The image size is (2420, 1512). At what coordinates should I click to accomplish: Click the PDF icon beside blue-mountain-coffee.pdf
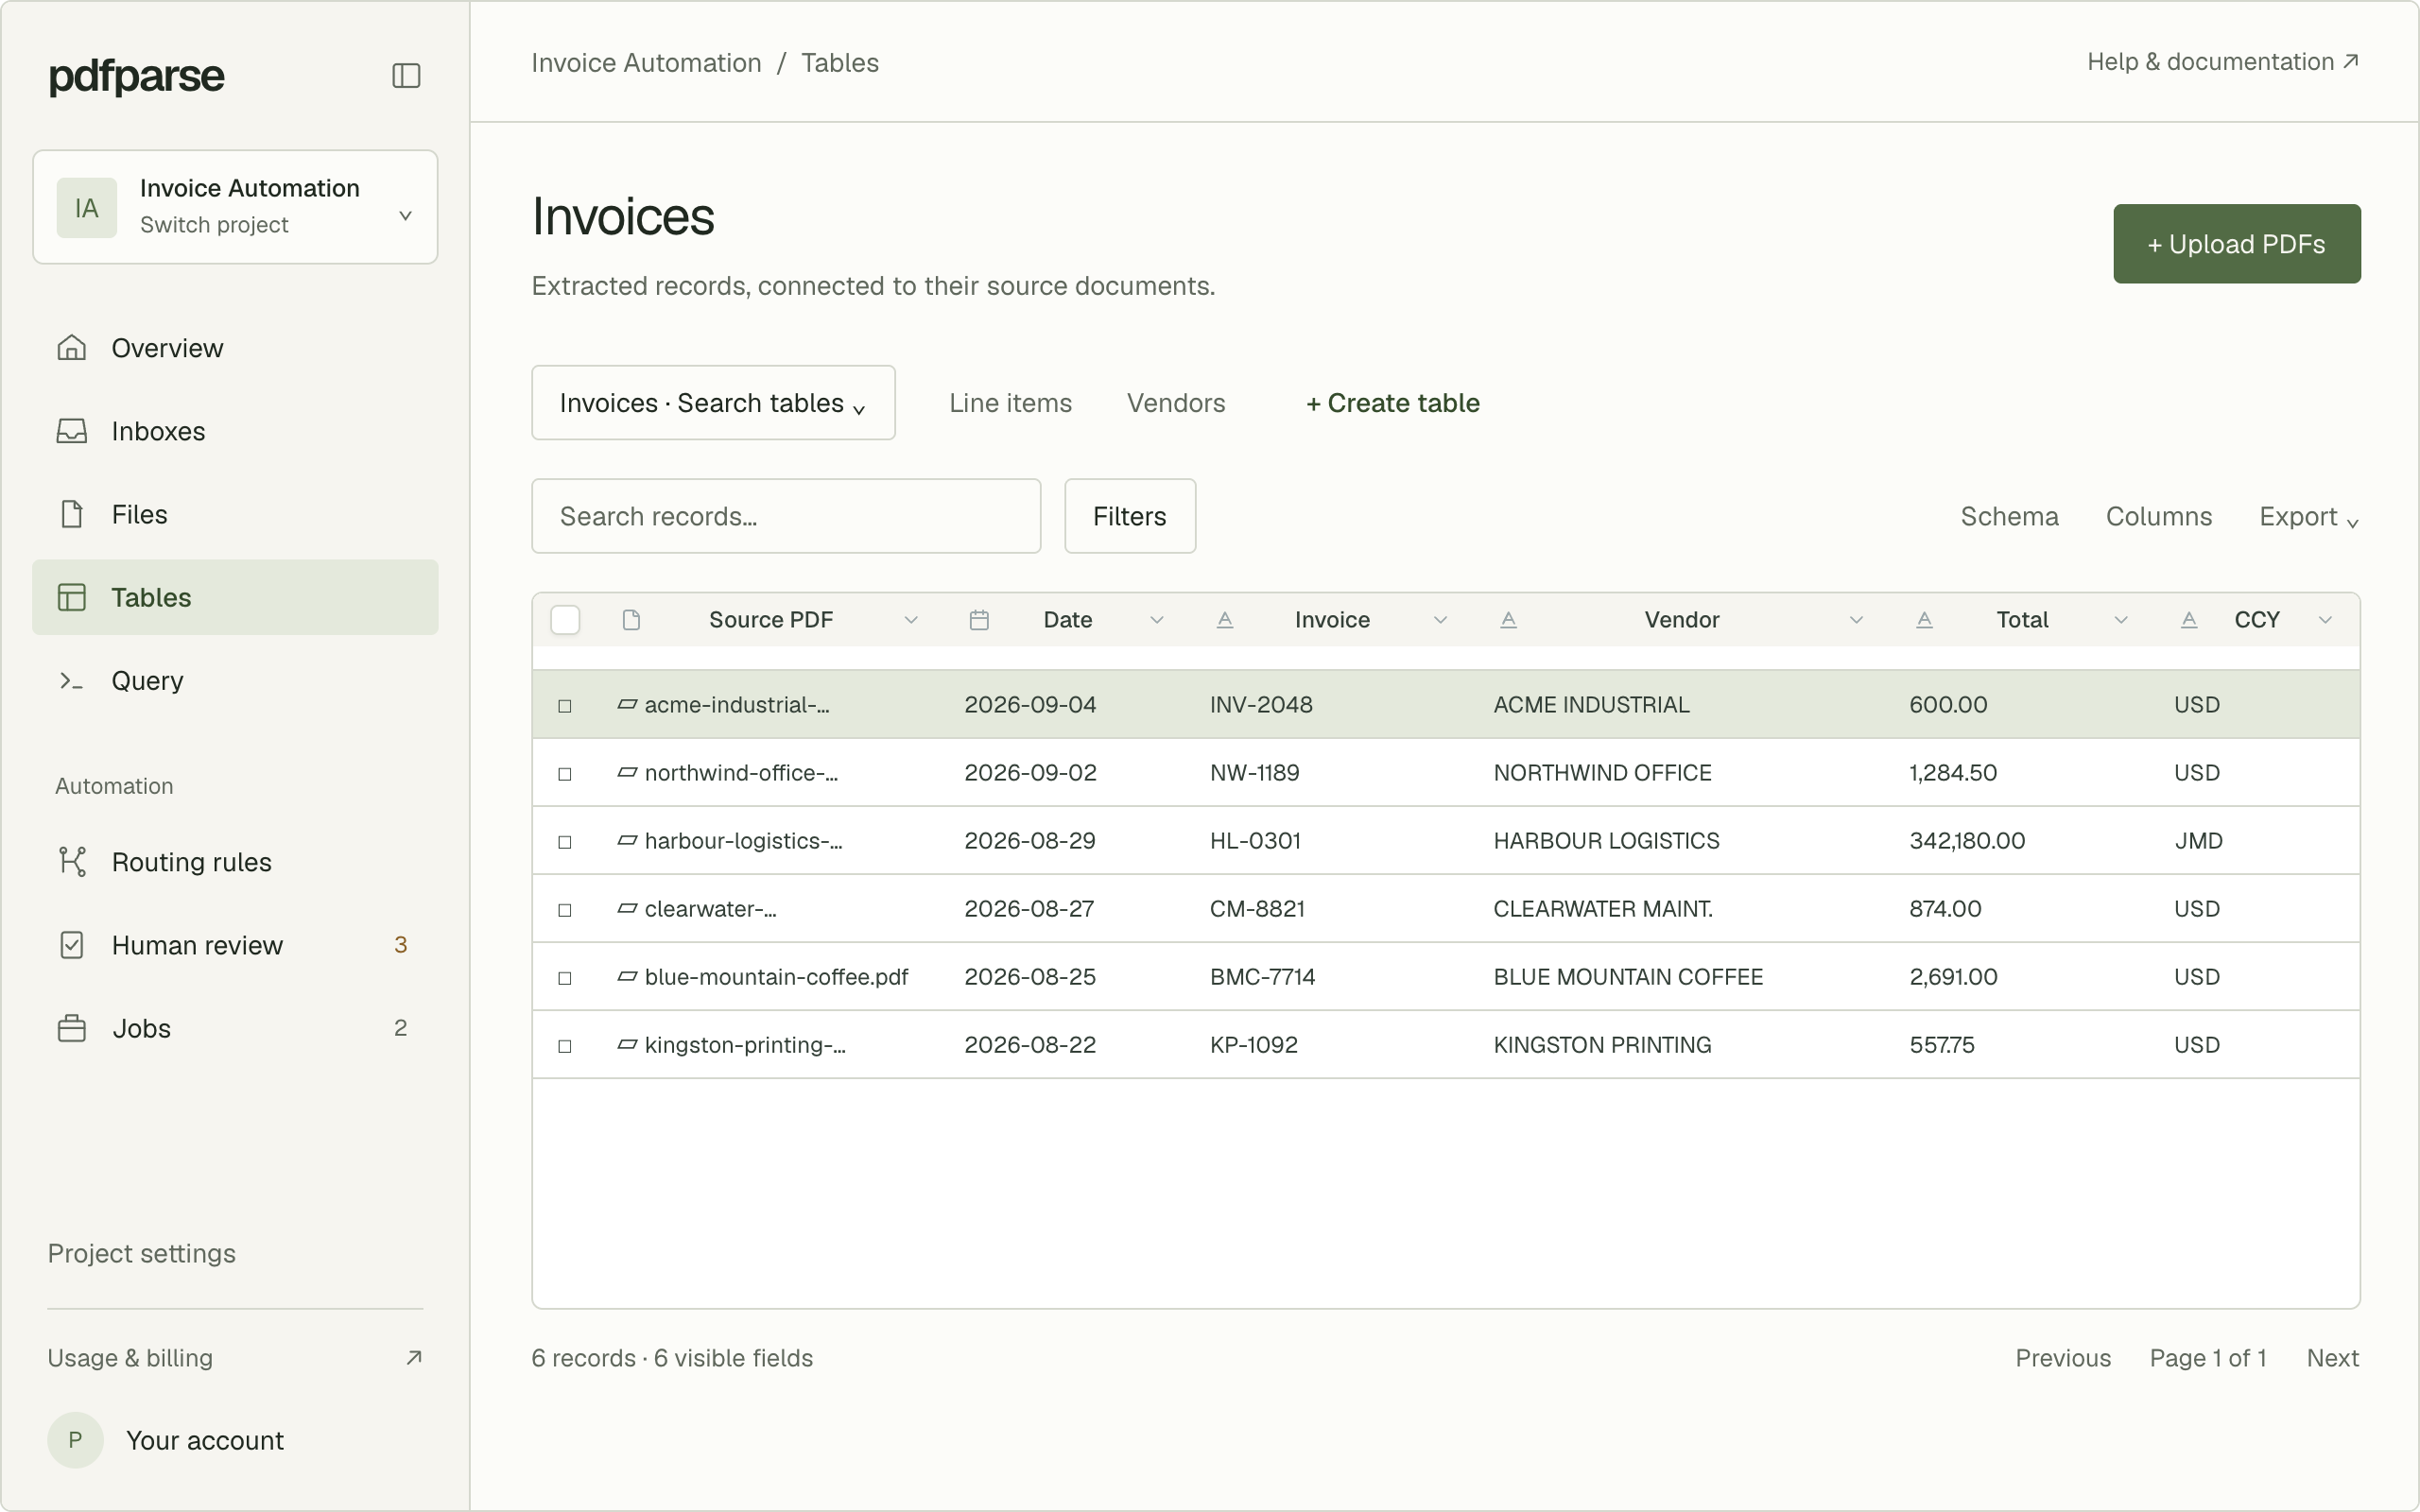coord(627,977)
